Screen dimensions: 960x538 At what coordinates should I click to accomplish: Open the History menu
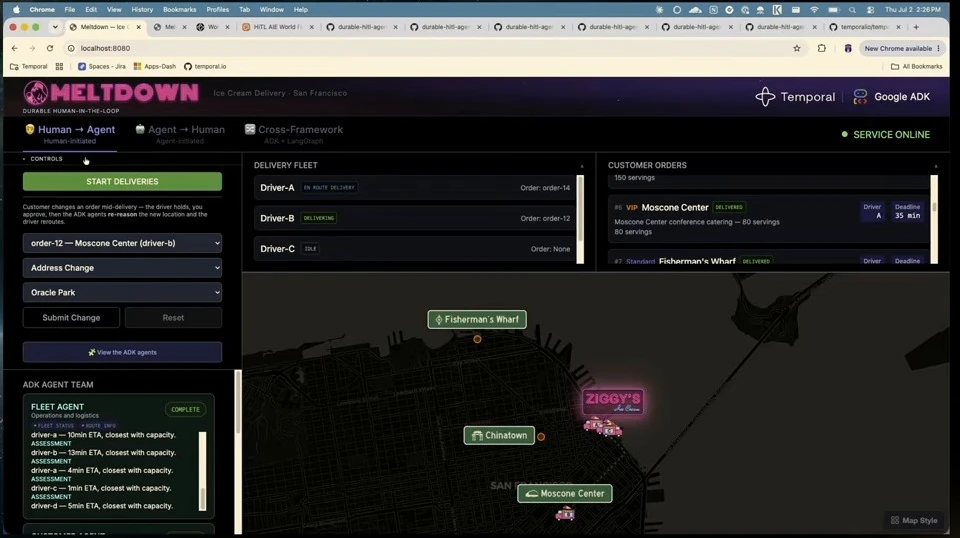point(142,10)
